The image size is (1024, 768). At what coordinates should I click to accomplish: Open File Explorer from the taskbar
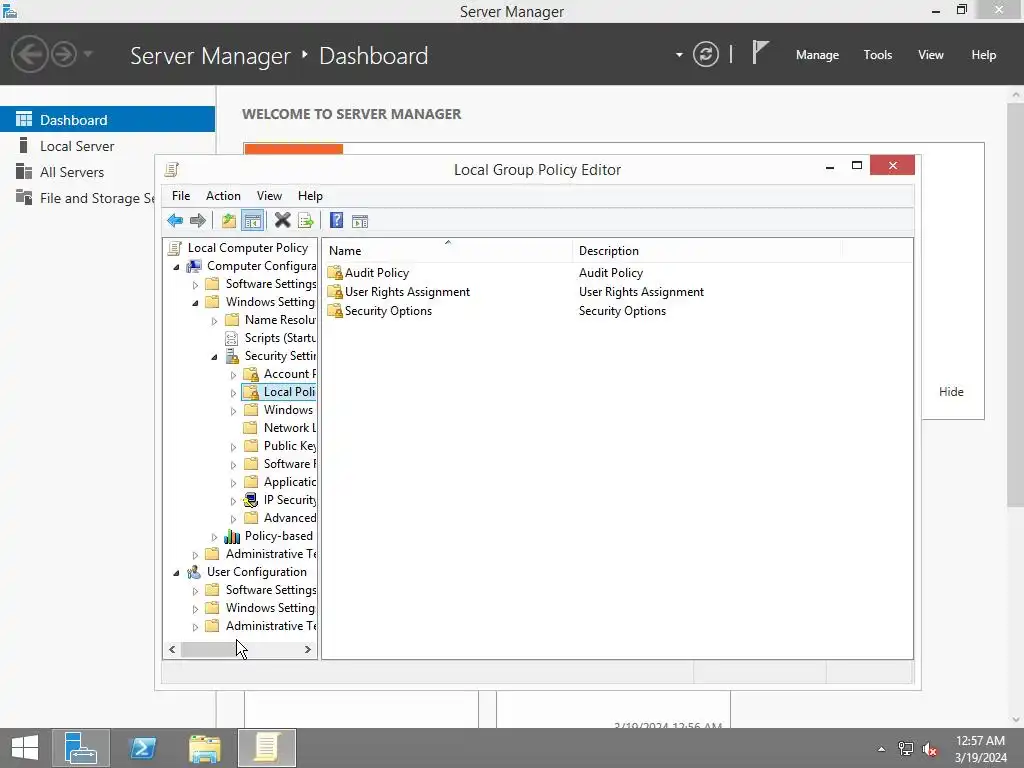pyautogui.click(x=204, y=748)
